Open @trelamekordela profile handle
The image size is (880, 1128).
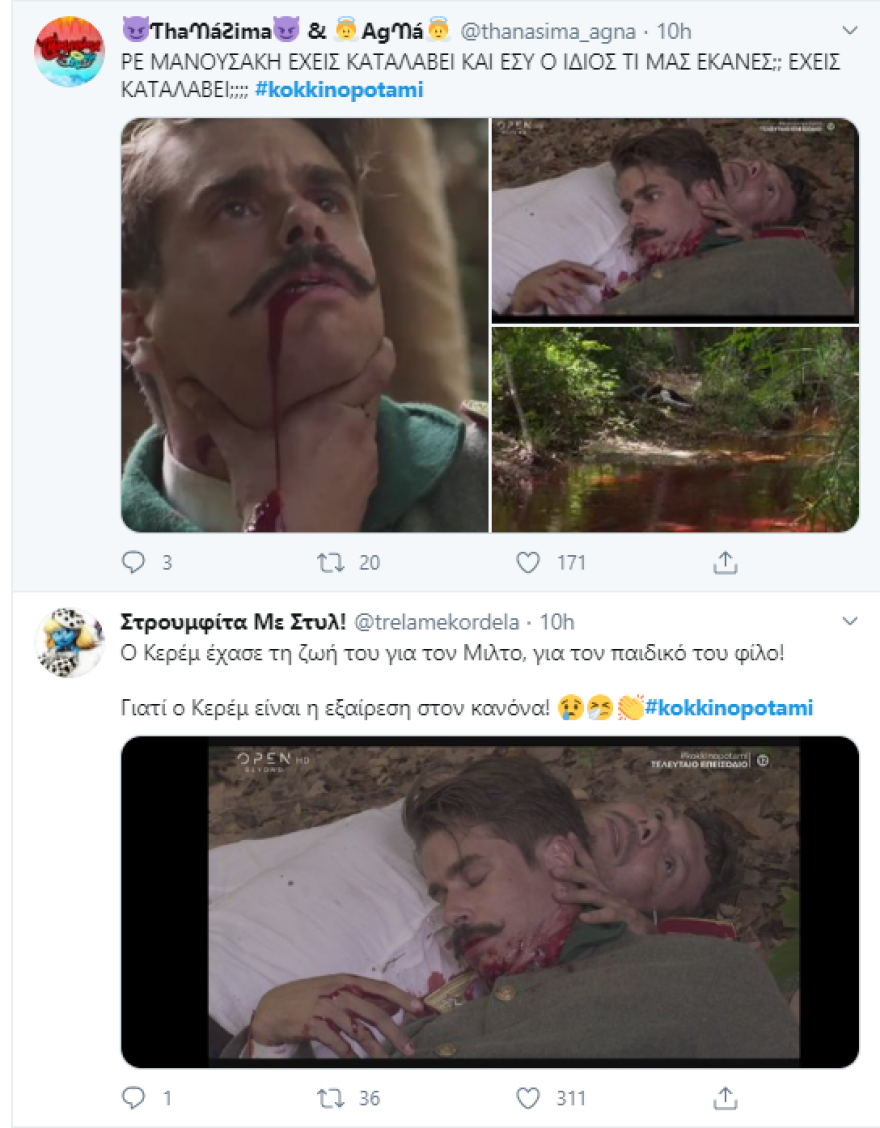coord(438,622)
